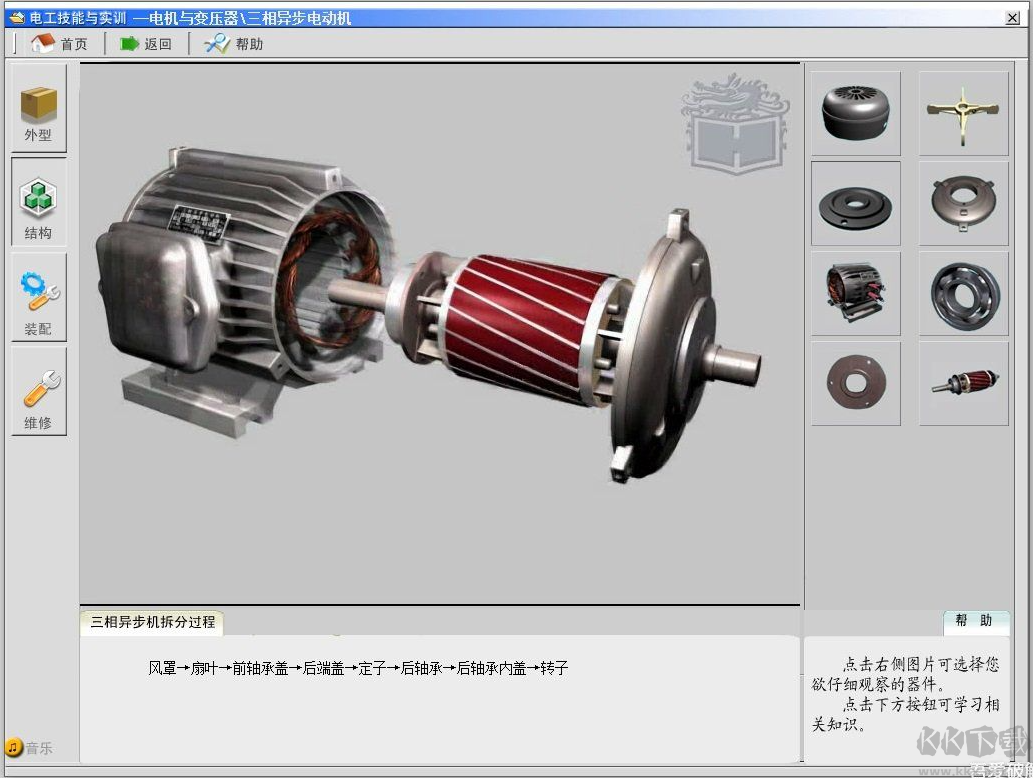Image resolution: width=1033 pixels, height=778 pixels.
Task: Select the fan cover thumbnail
Action: point(855,113)
